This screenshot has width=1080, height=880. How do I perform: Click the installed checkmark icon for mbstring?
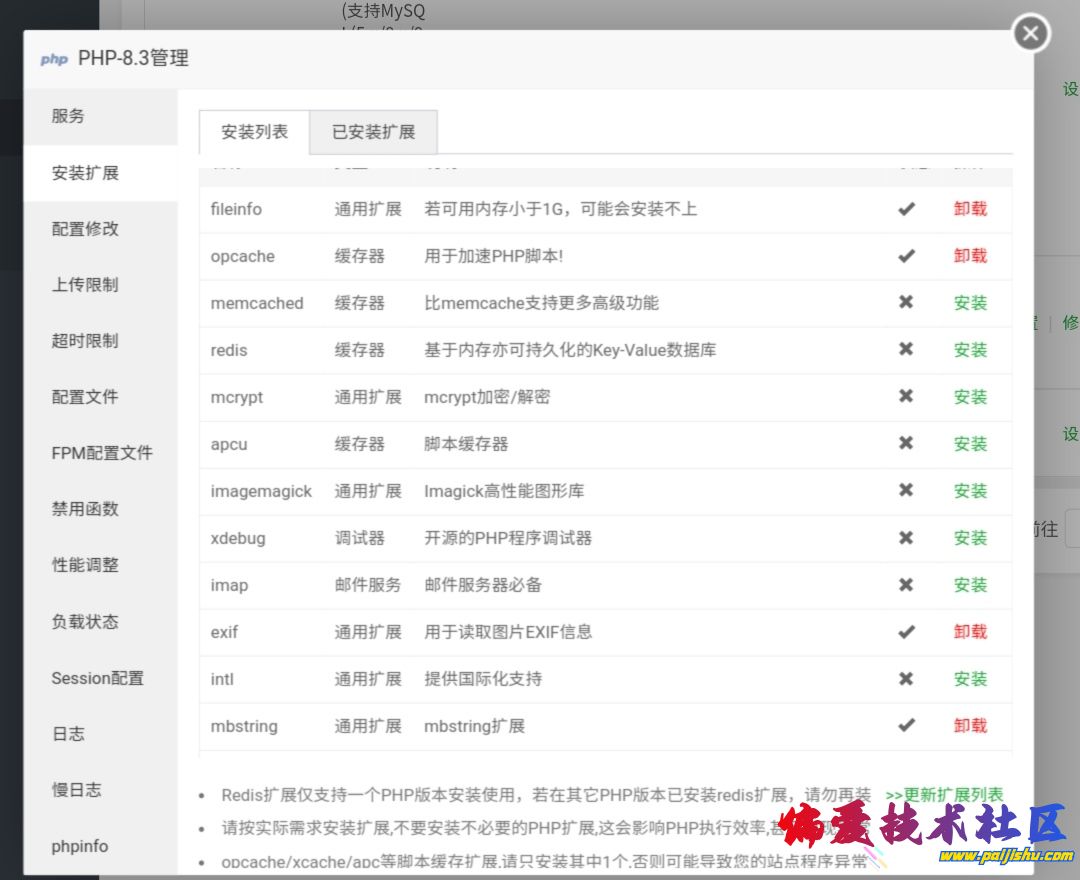pos(906,725)
